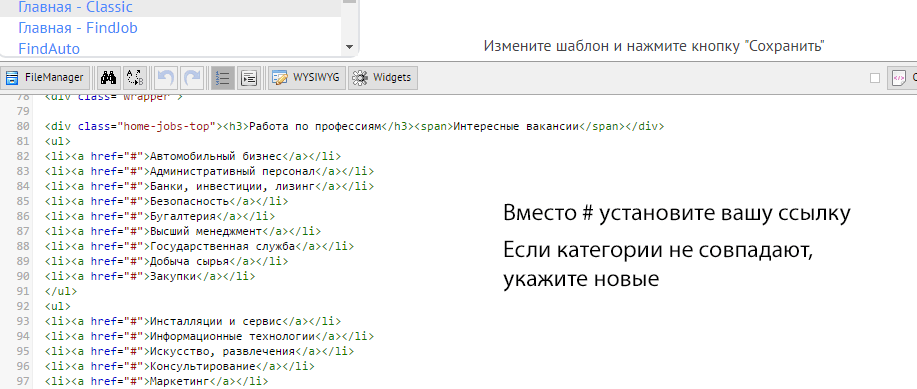Click in code line 'Маркетинг'

tap(156, 381)
